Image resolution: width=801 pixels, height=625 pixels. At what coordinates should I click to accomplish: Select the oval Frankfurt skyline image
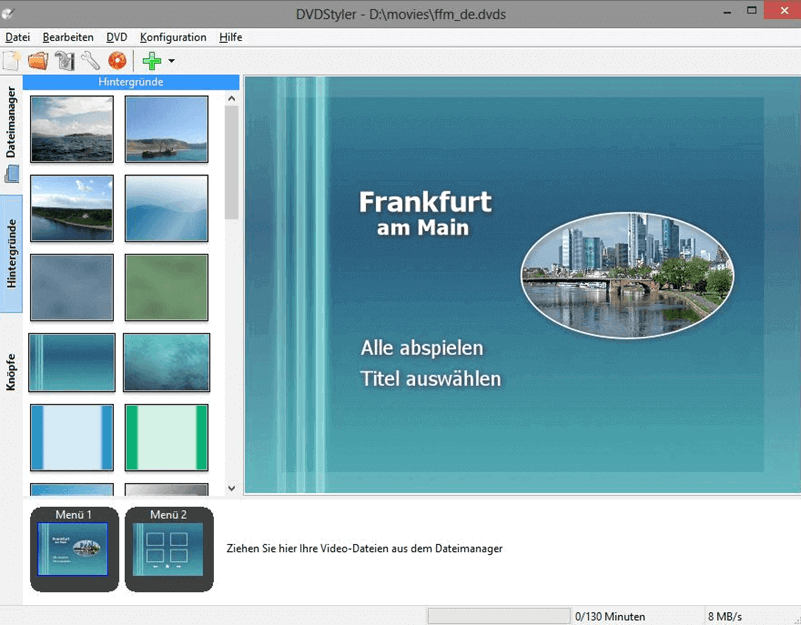pos(627,275)
